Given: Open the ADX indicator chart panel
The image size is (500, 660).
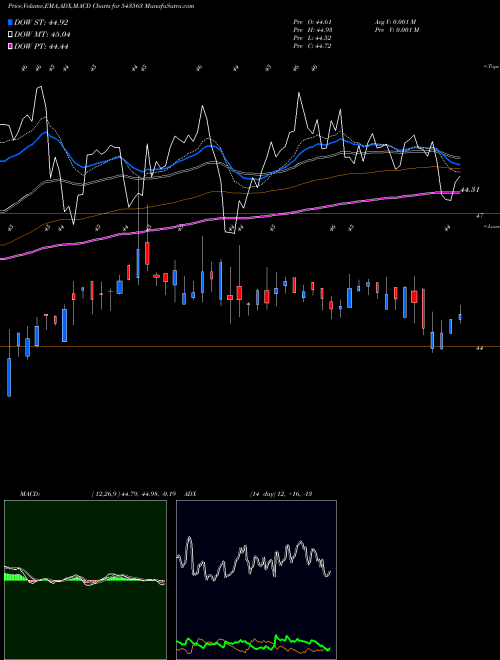Looking at the screenshot, I should pyautogui.click(x=256, y=580).
